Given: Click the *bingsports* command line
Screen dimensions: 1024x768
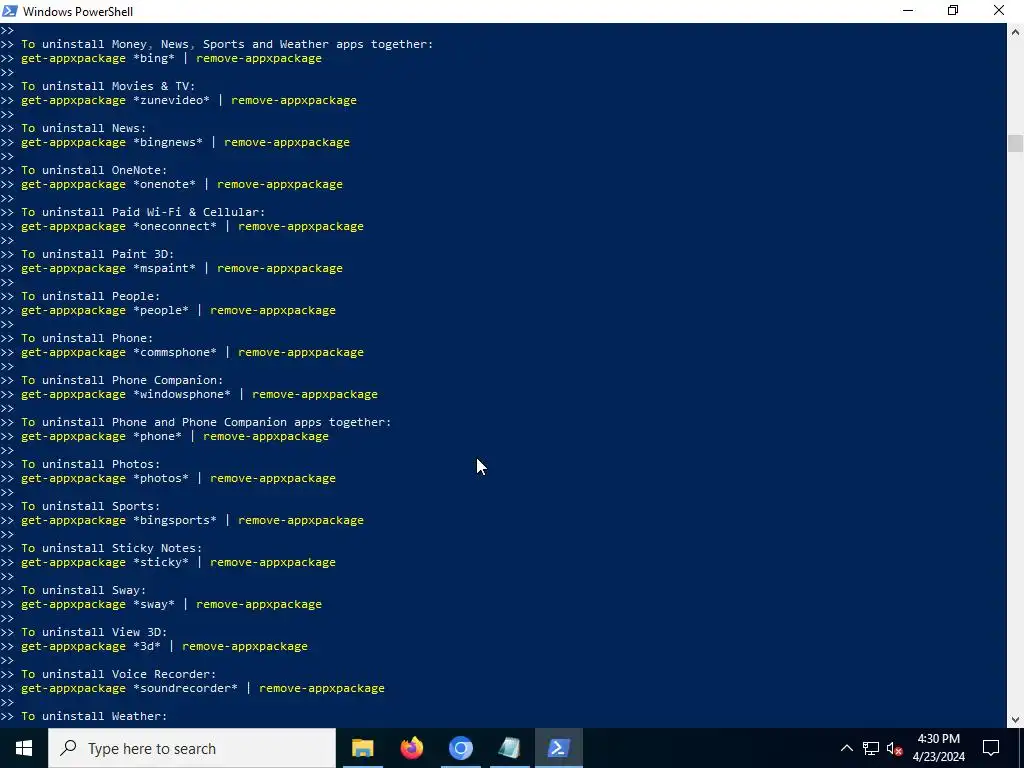Looking at the screenshot, I should point(192,520).
